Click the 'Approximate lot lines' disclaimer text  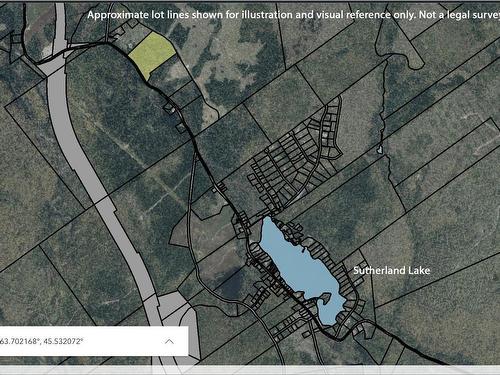pyautogui.click(x=293, y=15)
